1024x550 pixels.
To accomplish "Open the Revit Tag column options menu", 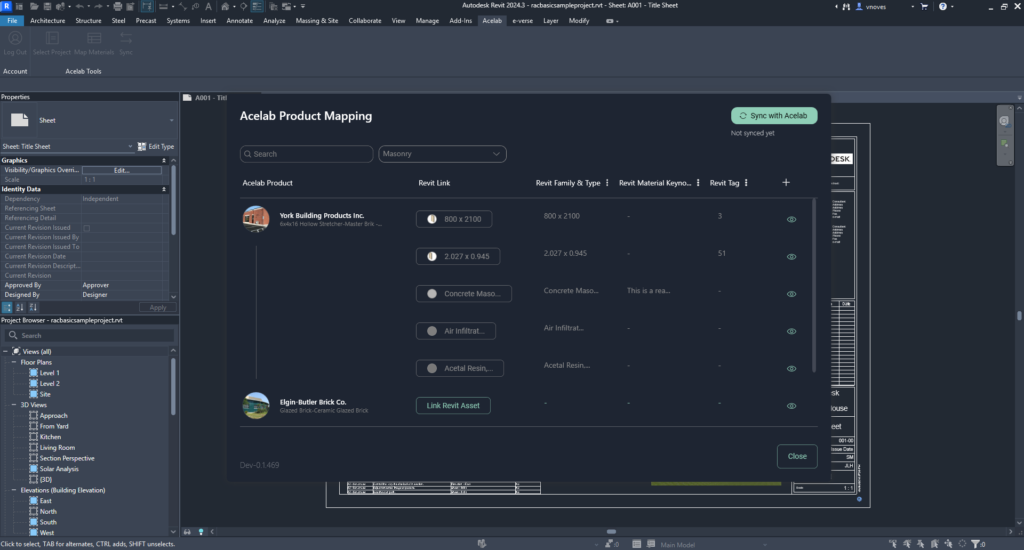I will 747,183.
